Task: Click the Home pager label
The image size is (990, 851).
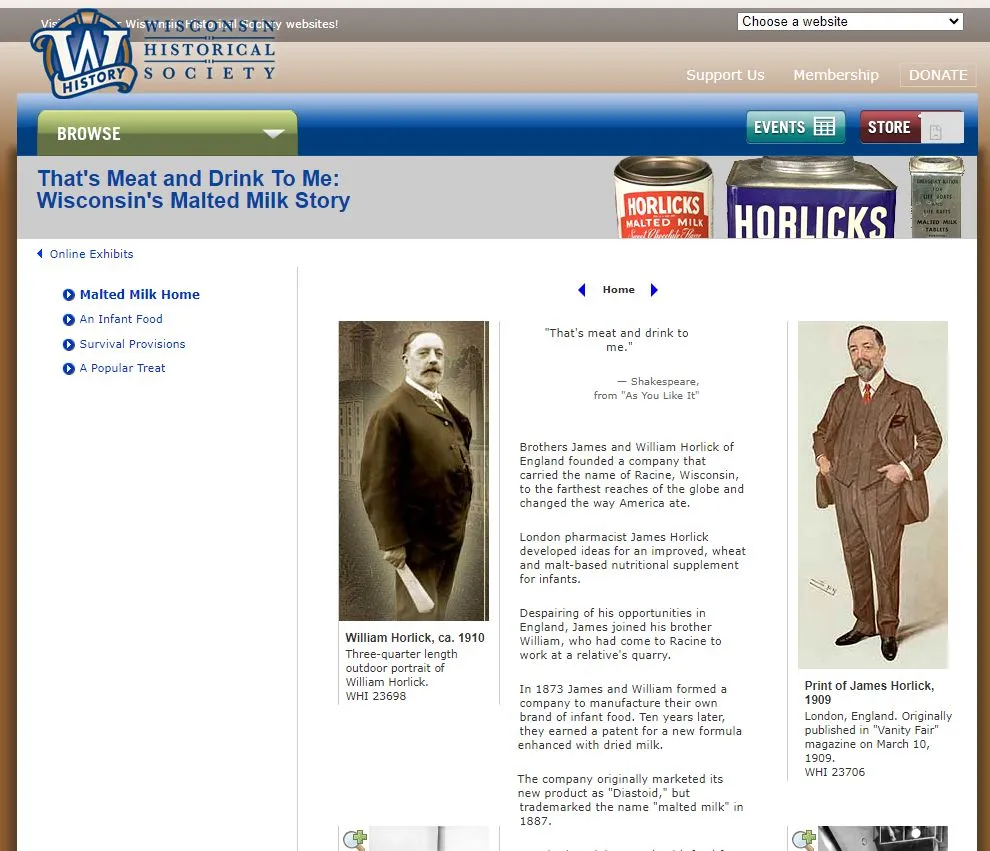Action: click(618, 290)
